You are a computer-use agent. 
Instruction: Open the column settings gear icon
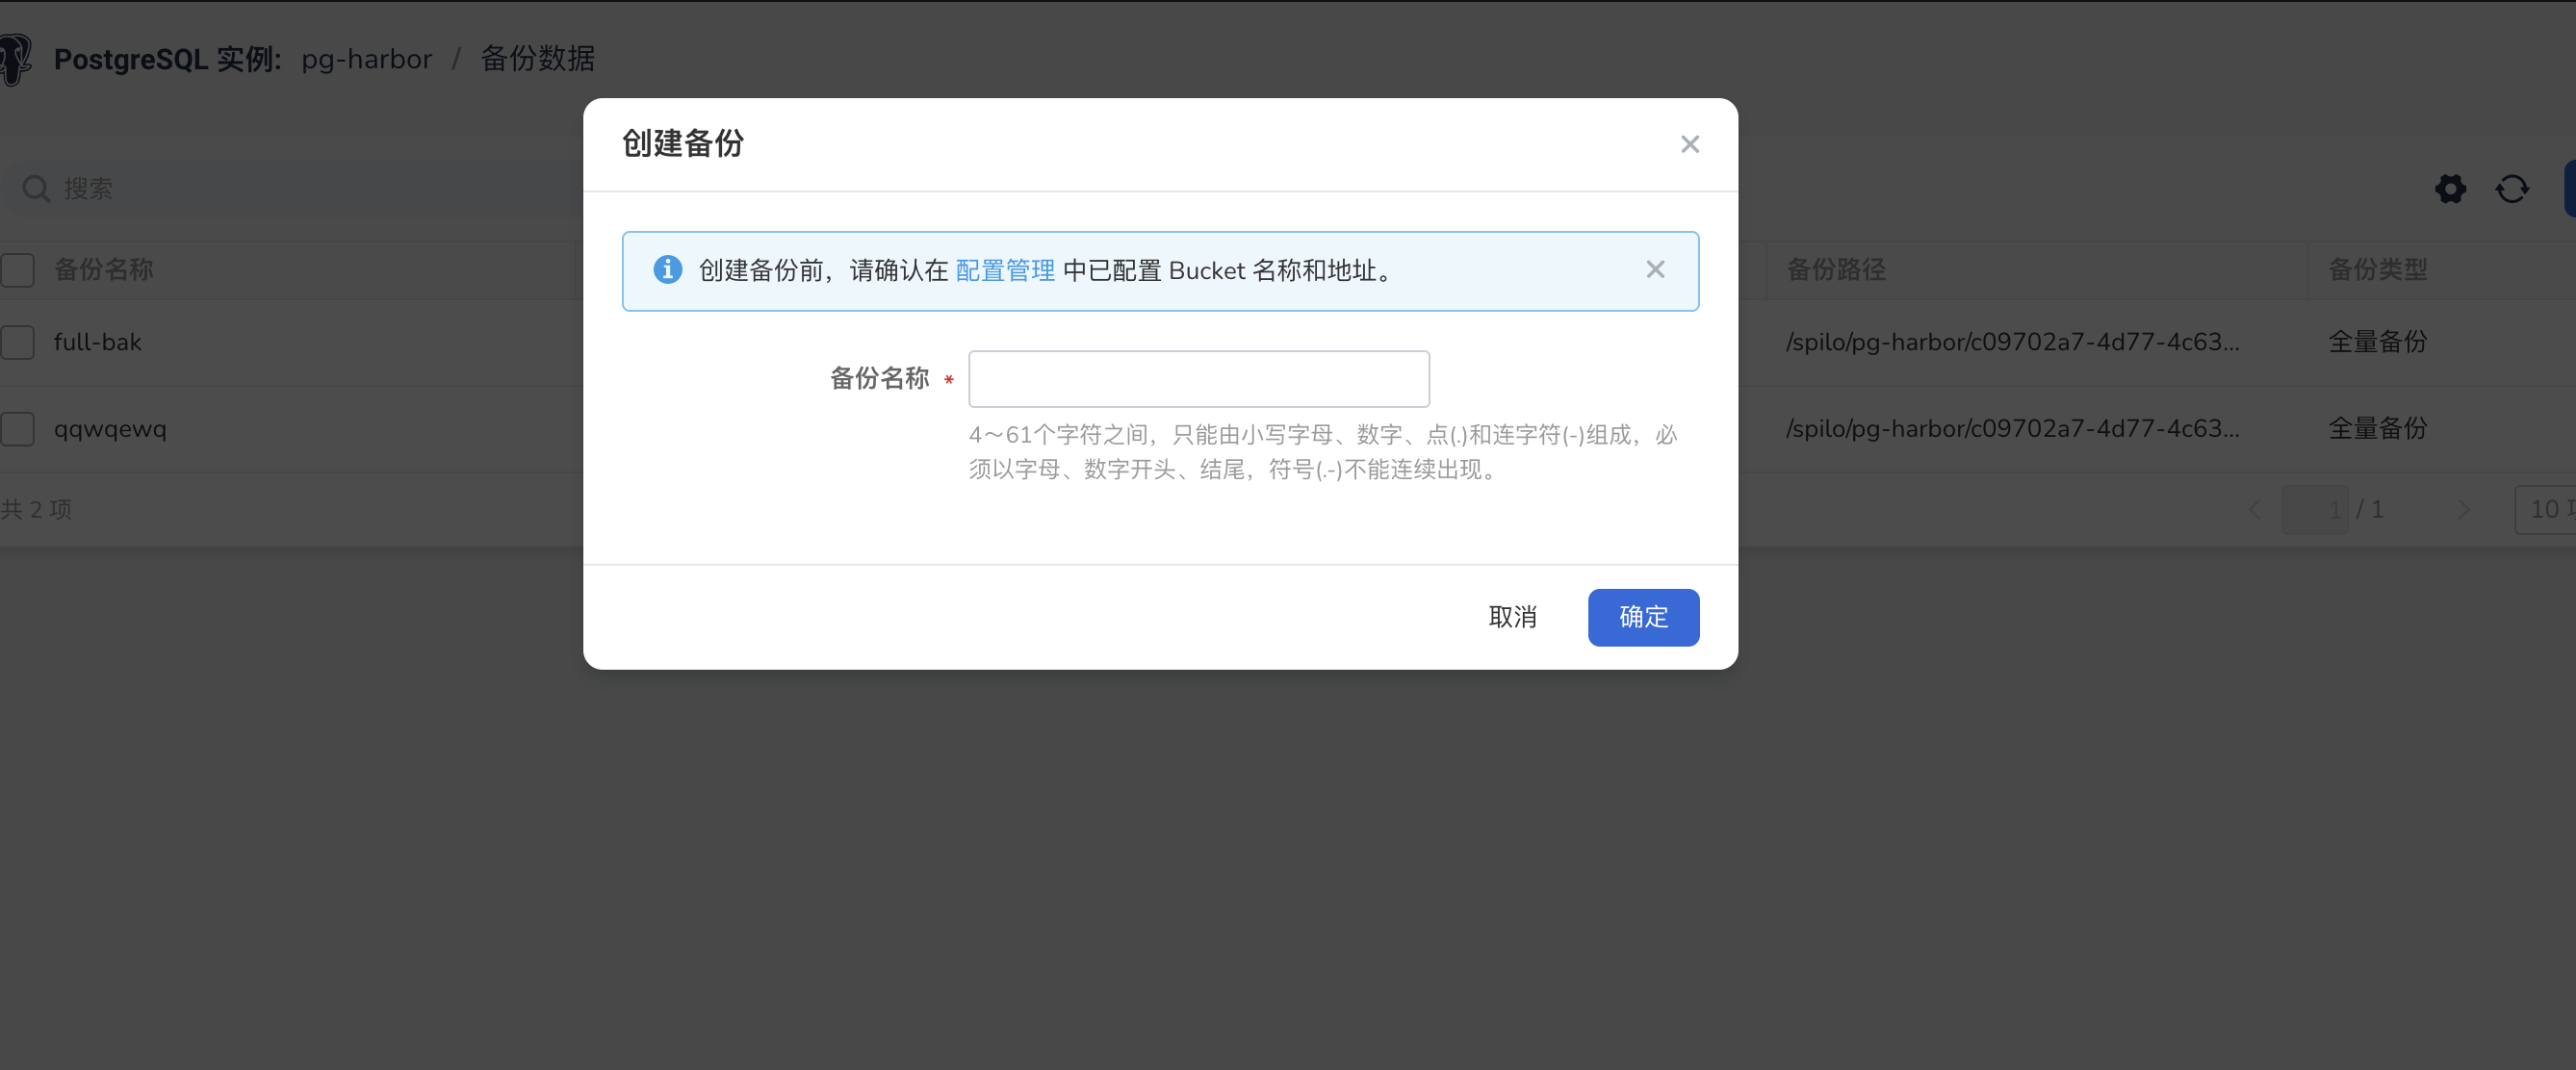2450,189
